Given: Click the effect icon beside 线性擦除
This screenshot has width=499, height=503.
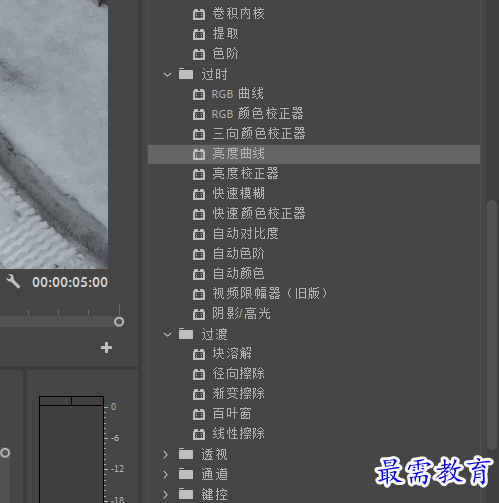Looking at the screenshot, I should [199, 434].
